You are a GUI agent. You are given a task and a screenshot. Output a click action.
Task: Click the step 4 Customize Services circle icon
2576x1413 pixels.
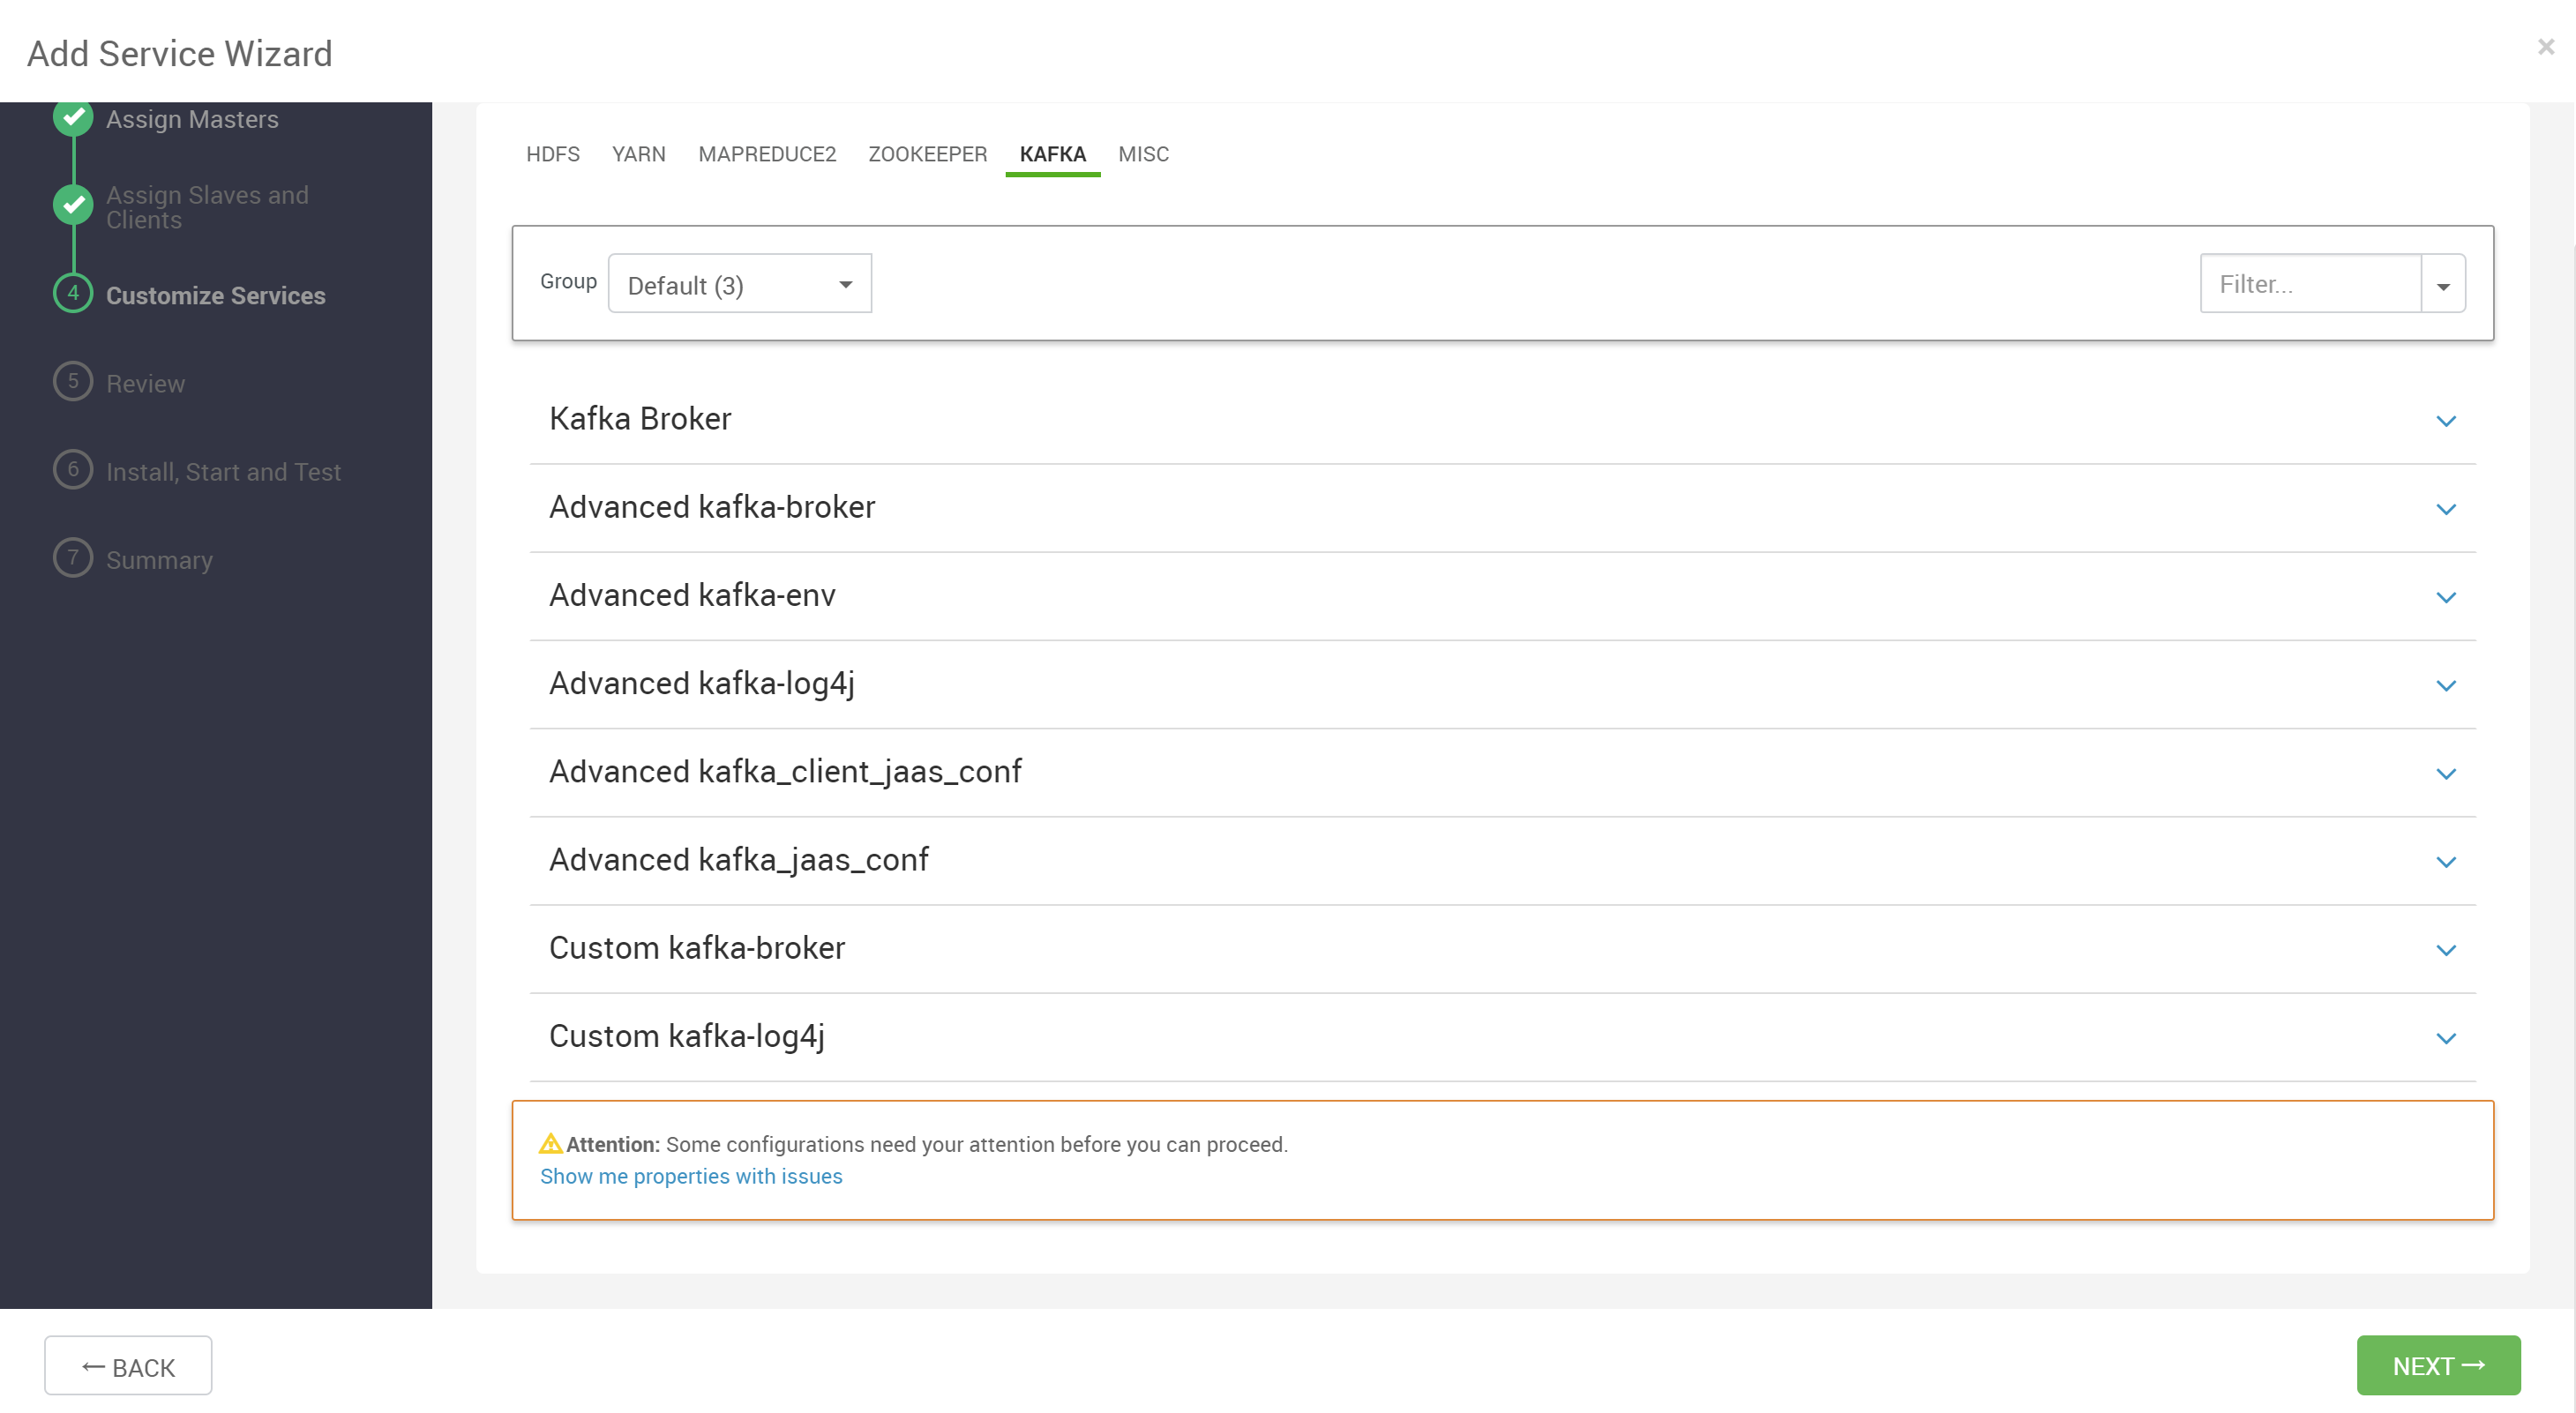click(x=73, y=293)
